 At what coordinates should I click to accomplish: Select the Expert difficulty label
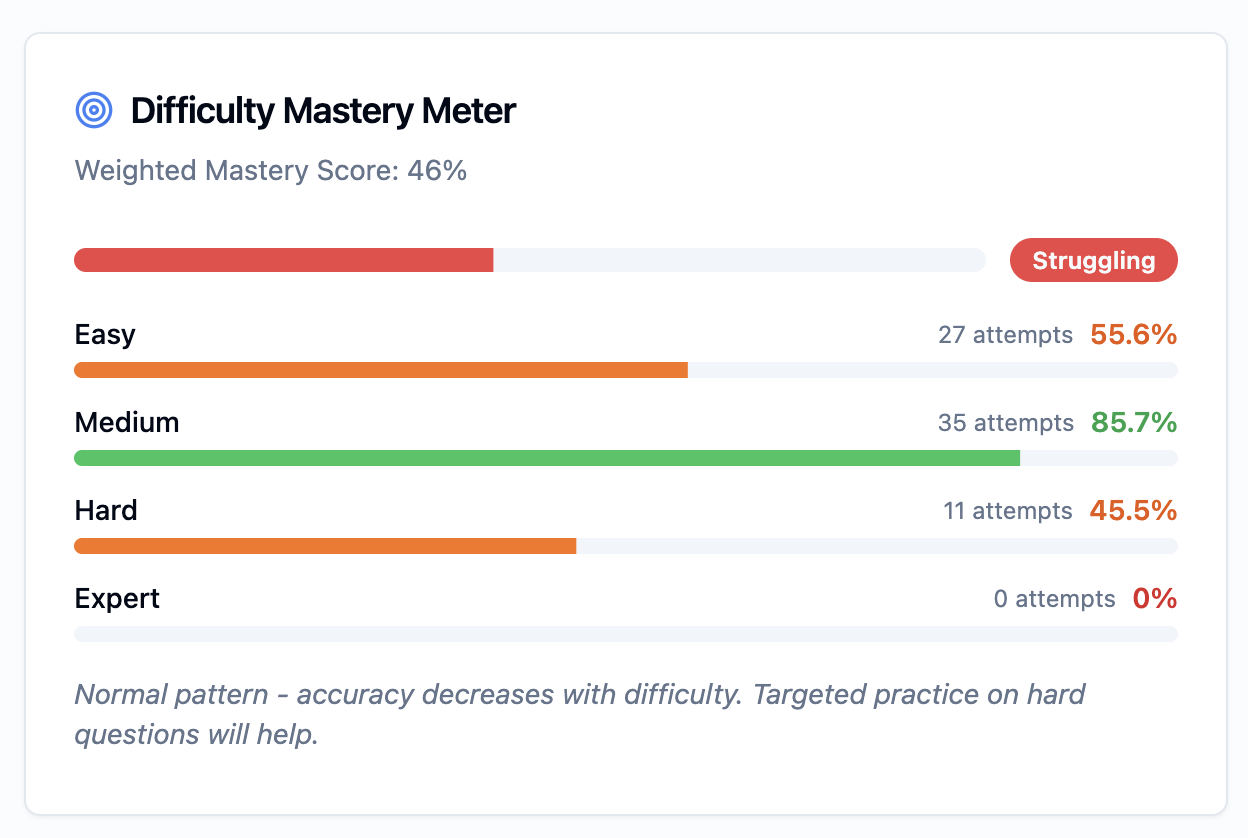click(x=117, y=599)
